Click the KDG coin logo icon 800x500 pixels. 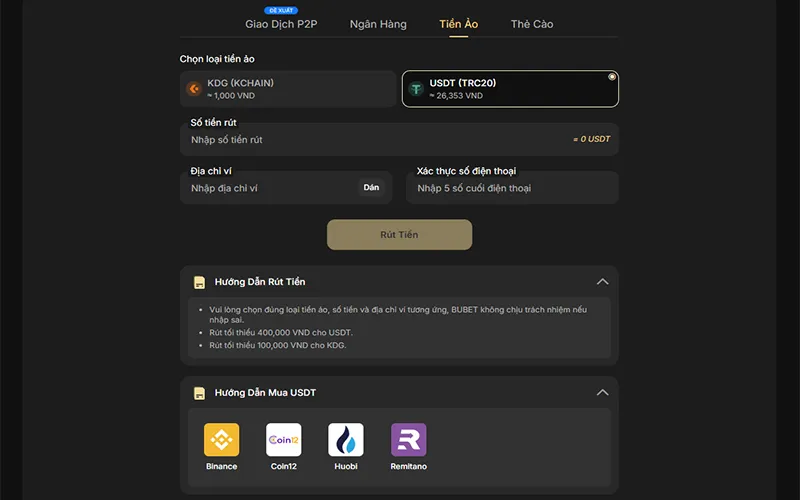[194, 89]
